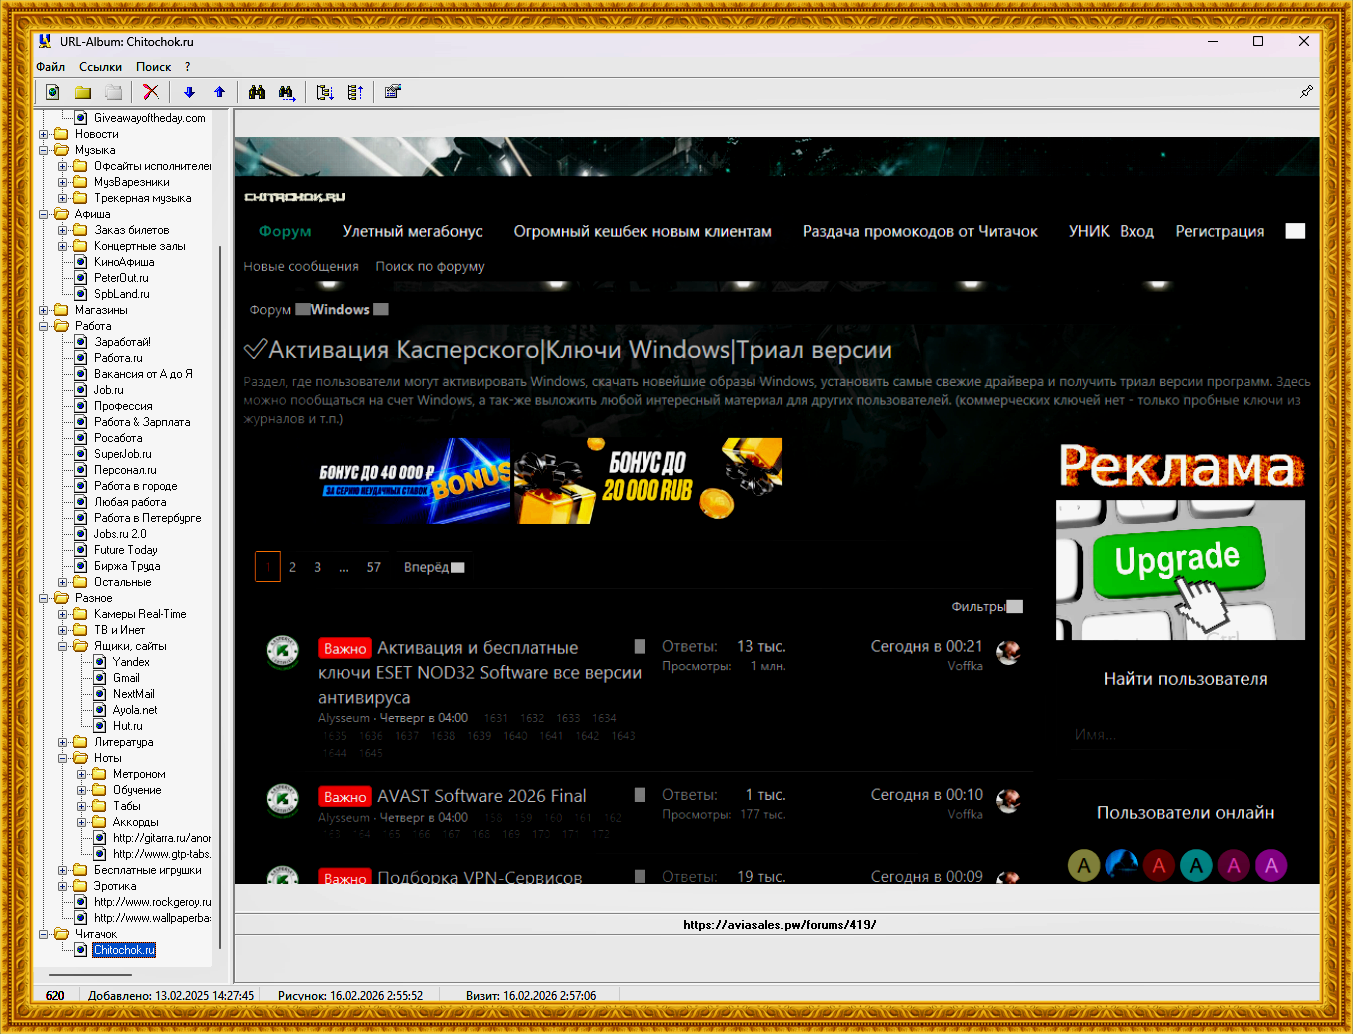
Task: Click the Giveawayoftheday.com link icon
Action: tap(81, 118)
